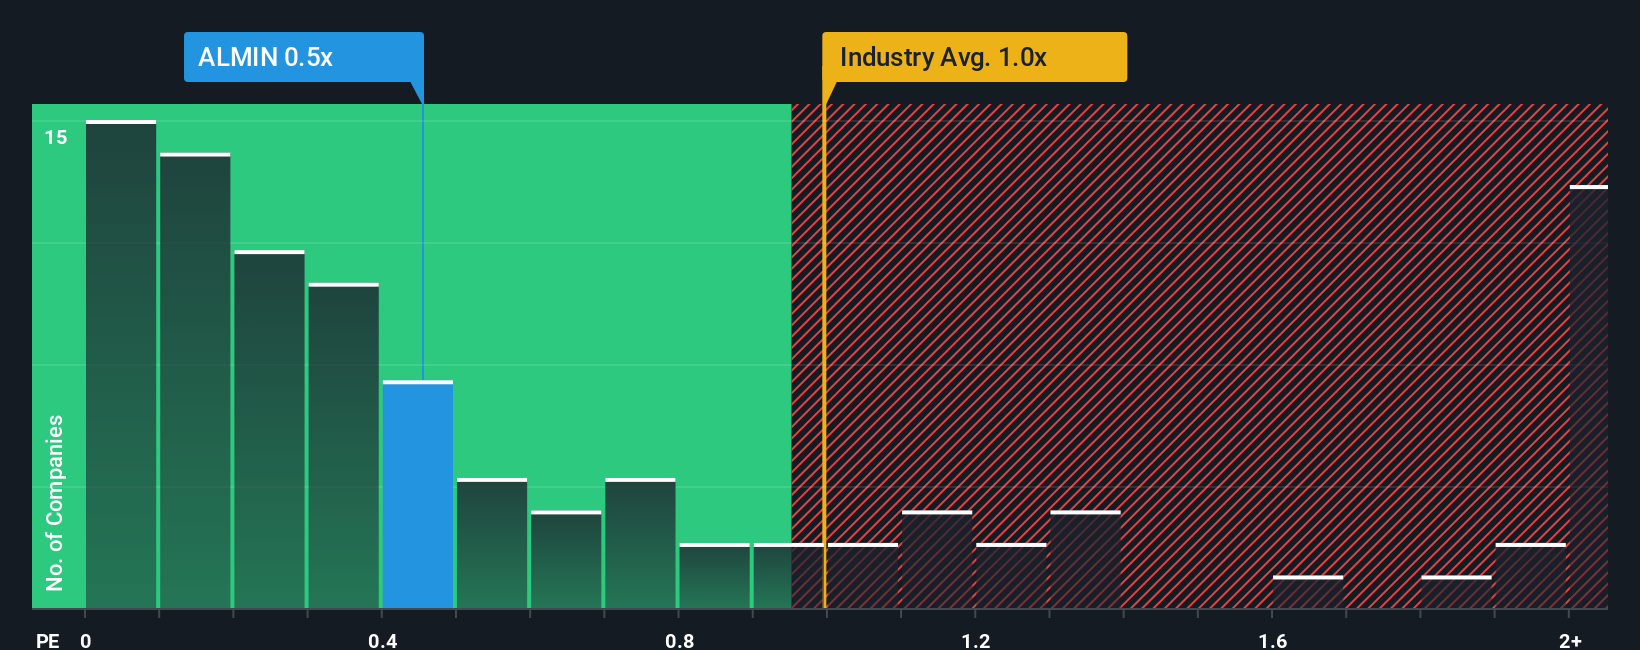Image resolution: width=1640 pixels, height=650 pixels.
Task: Select the highlighted blue ALMIN histogram bar
Action: coord(418,495)
